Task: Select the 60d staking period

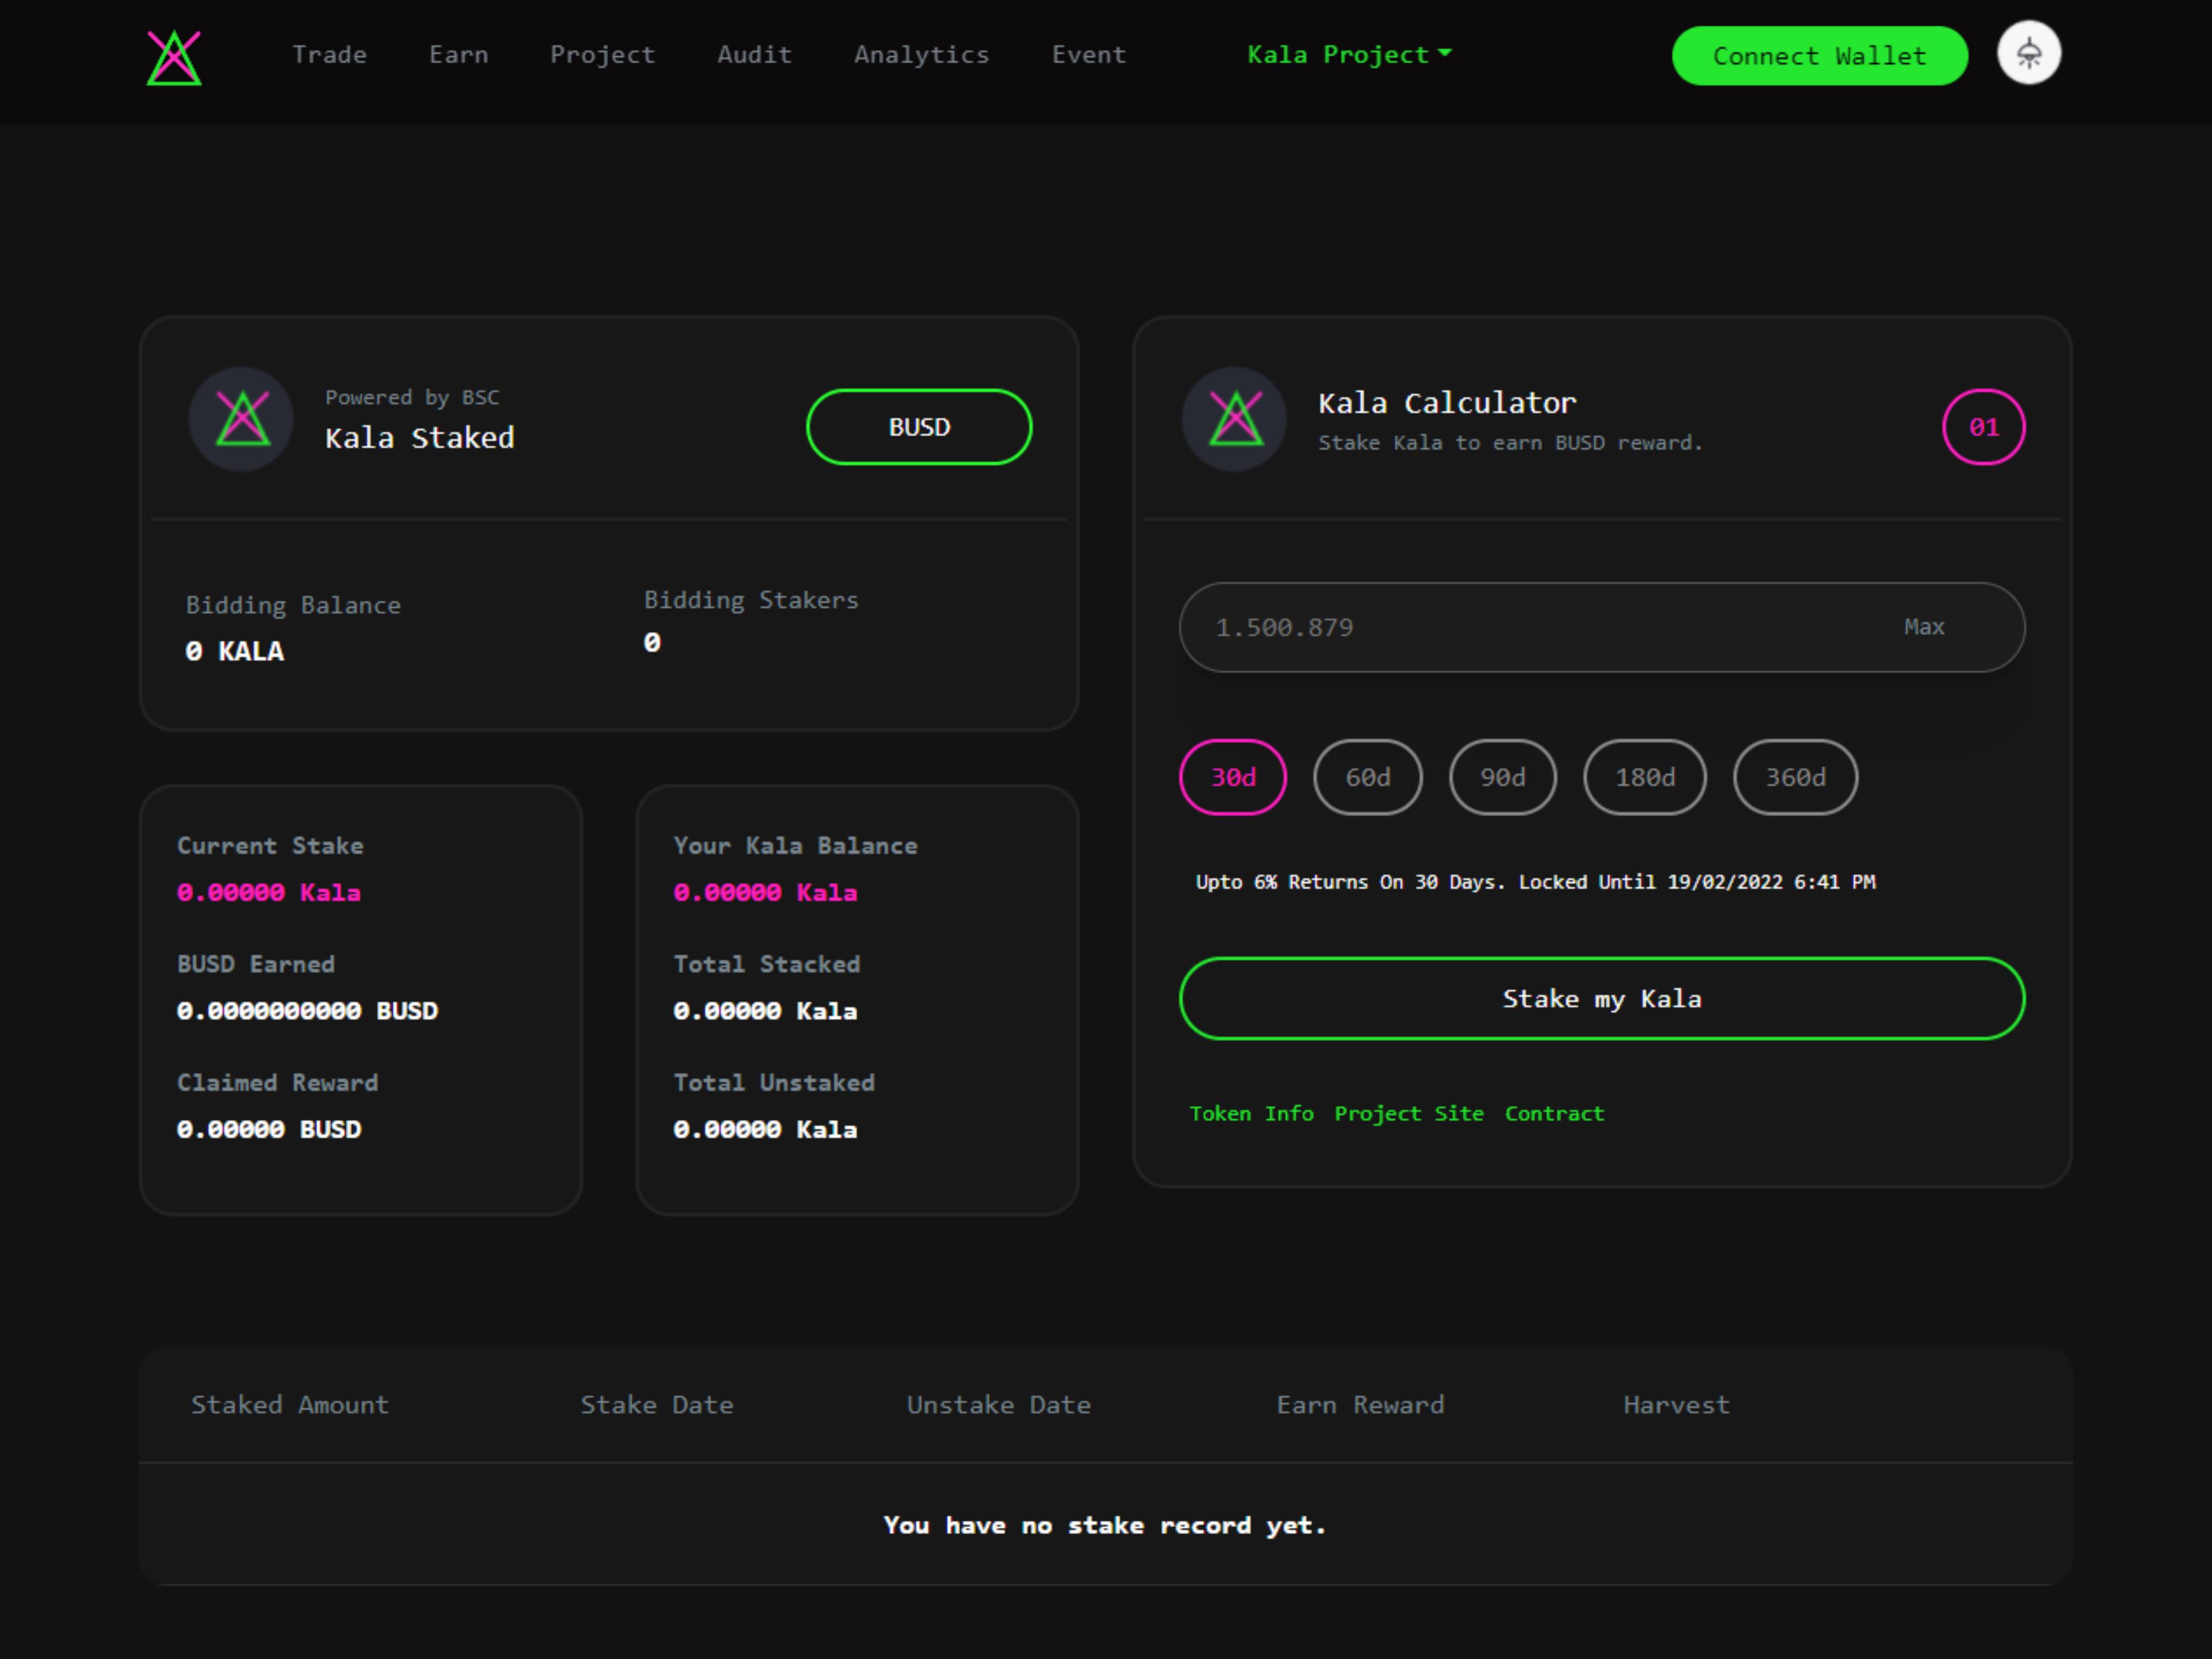Action: point(1367,777)
